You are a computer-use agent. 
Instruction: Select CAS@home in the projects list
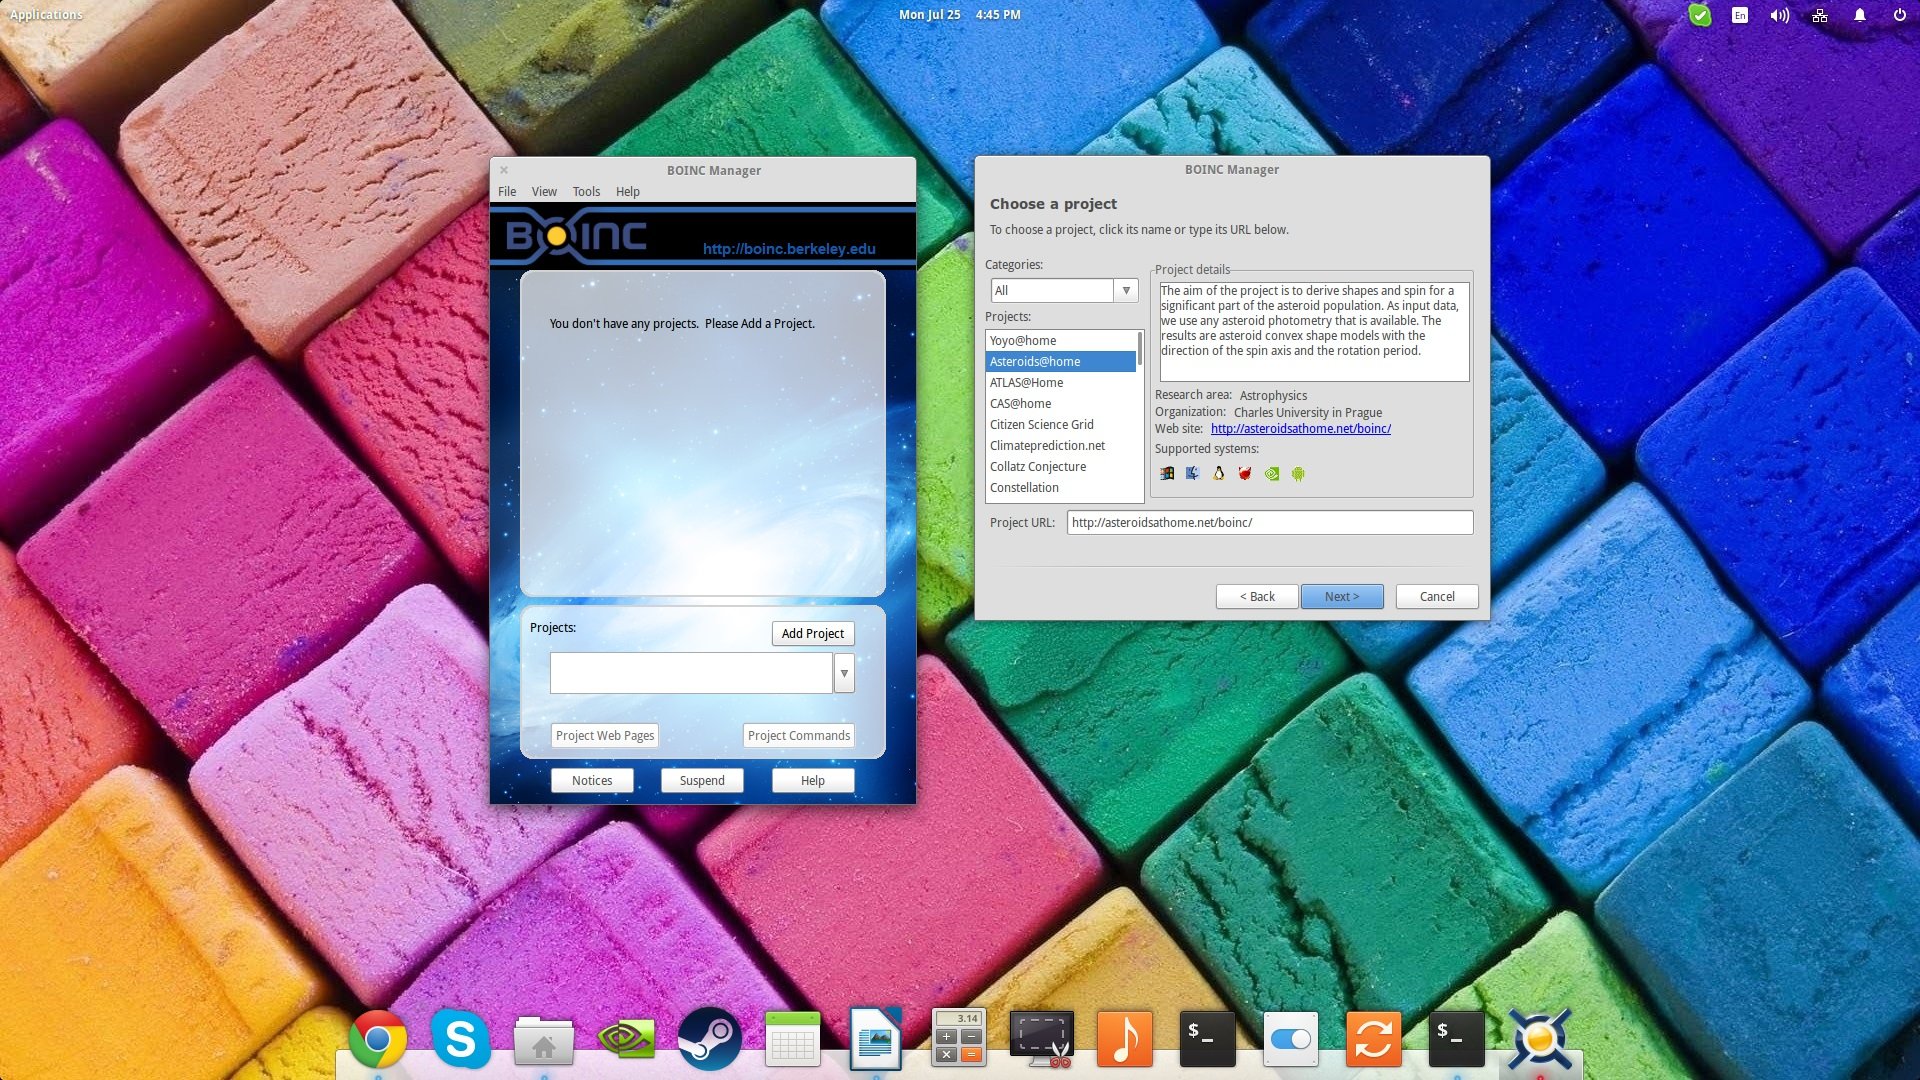pos(1061,404)
